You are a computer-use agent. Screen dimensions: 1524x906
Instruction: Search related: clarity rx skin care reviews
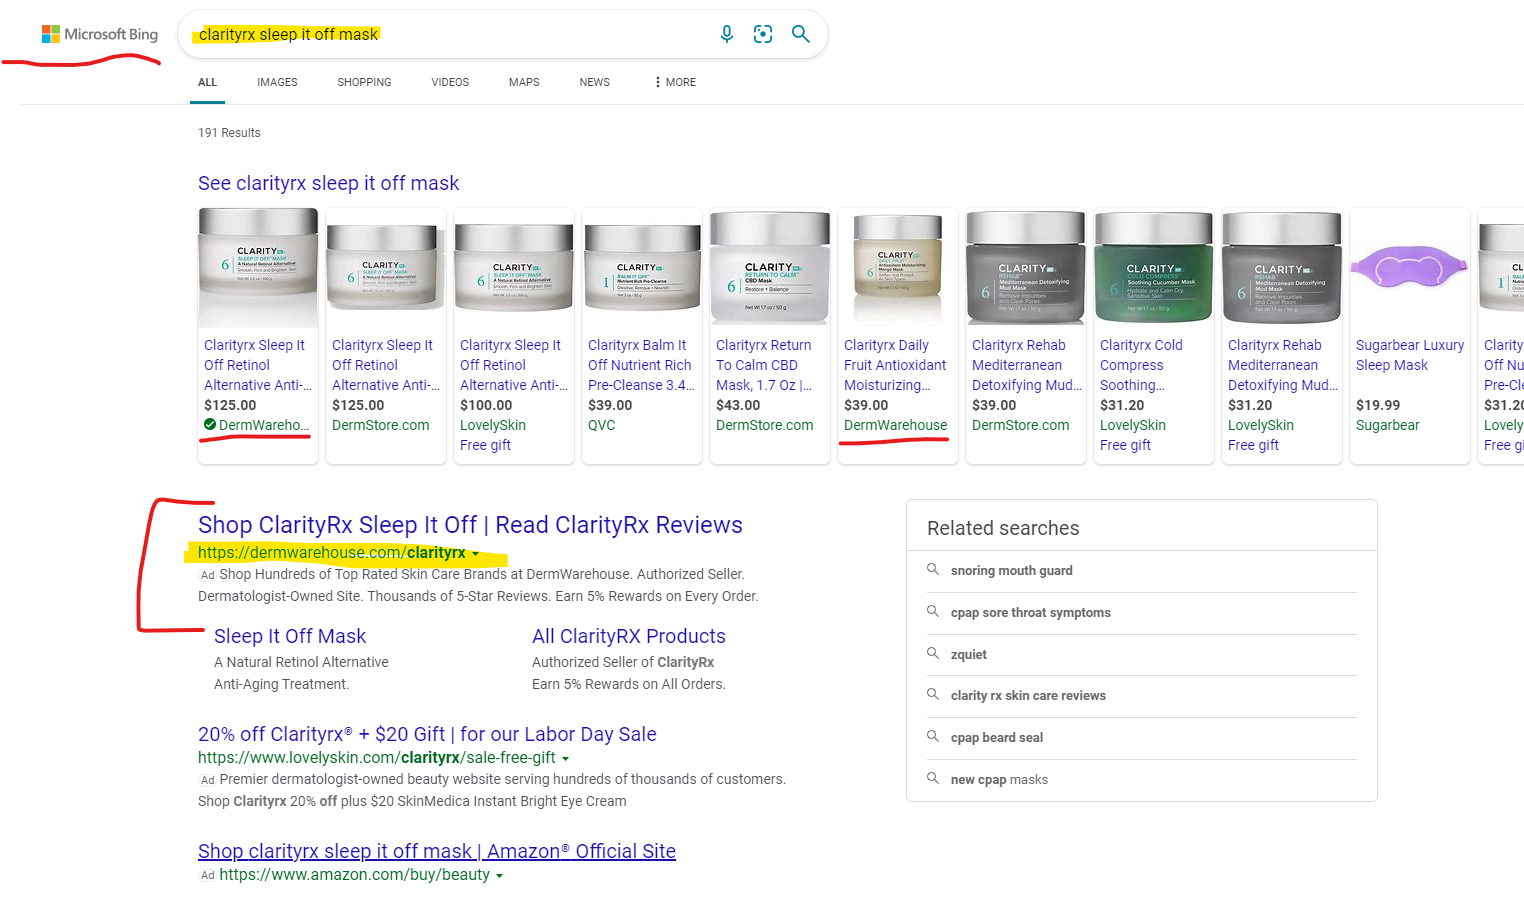[x=1028, y=695]
